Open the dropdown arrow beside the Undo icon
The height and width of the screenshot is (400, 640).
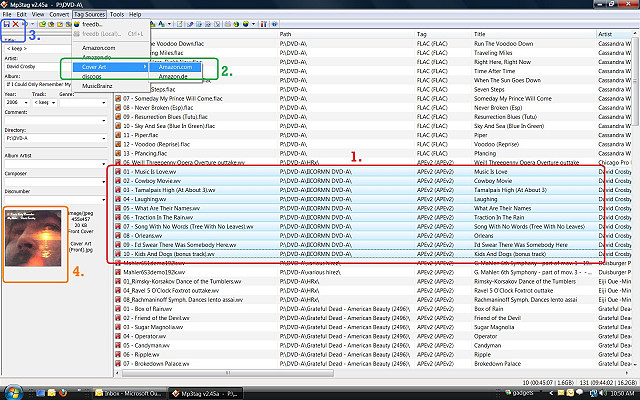[x=33, y=24]
